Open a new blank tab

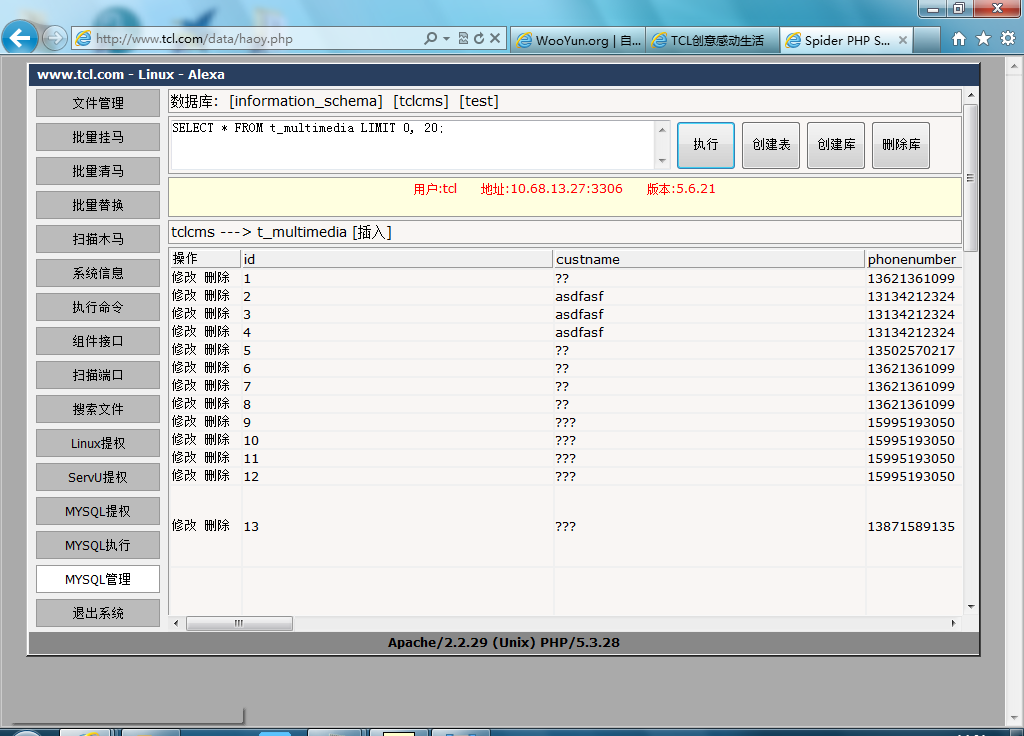[927, 40]
